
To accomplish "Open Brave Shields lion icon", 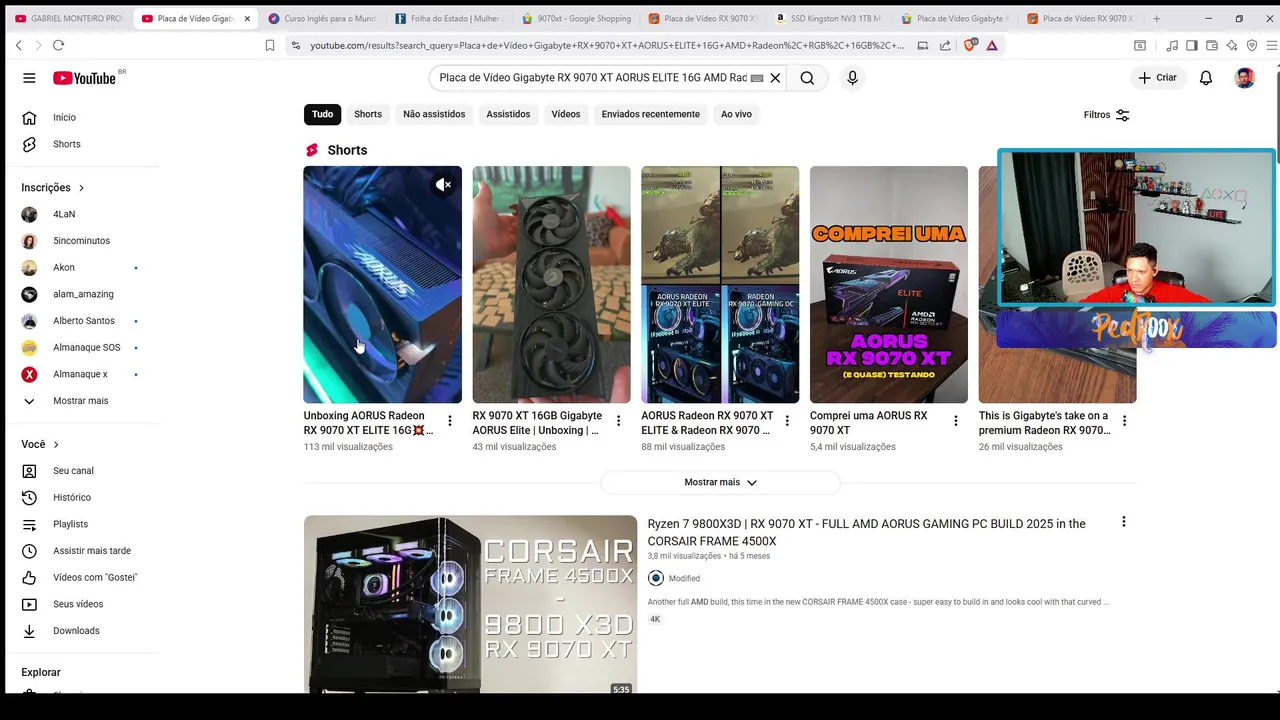I will point(969,45).
